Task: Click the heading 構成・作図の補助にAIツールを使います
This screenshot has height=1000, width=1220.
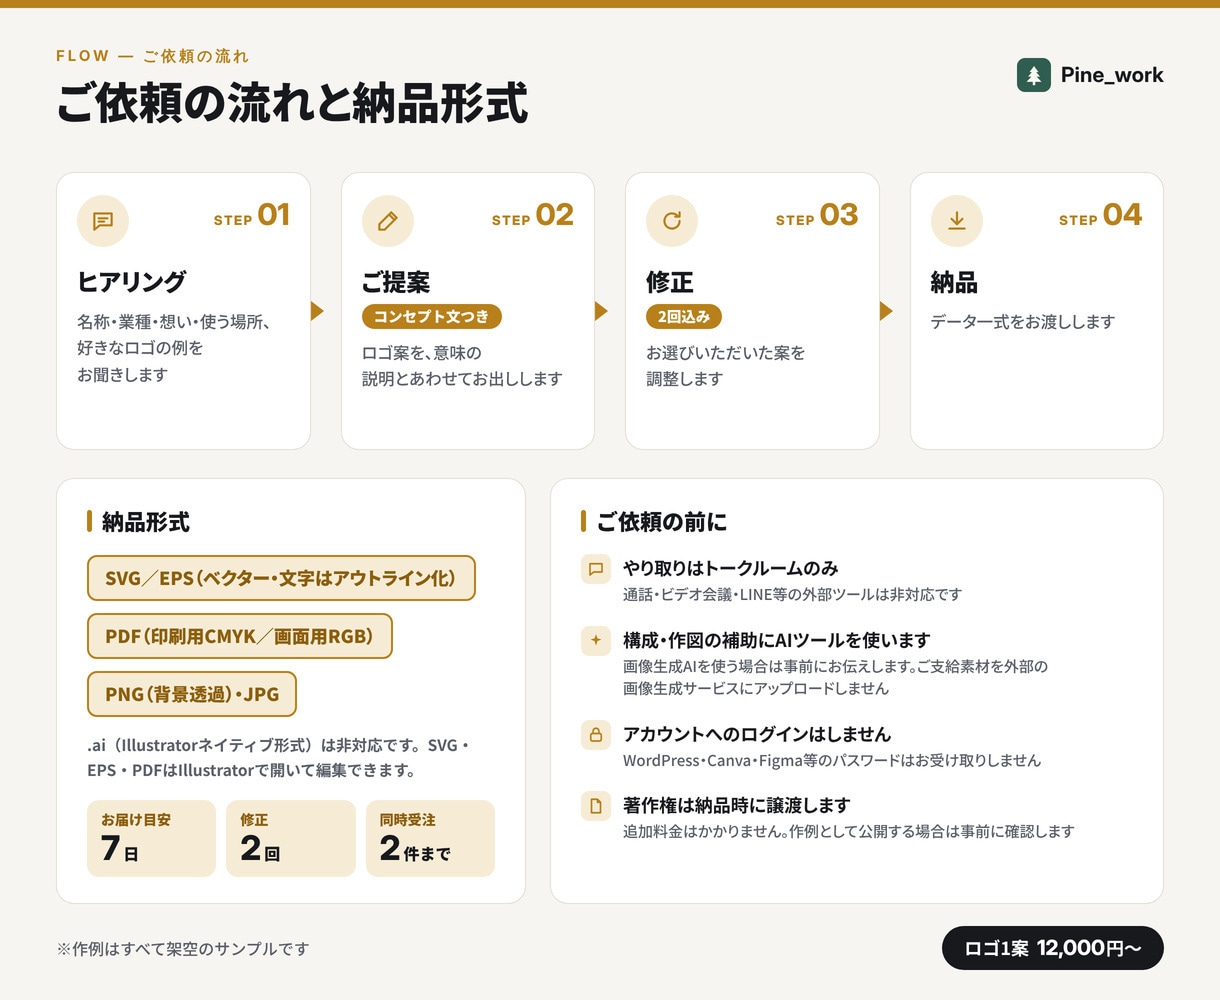Action: [777, 640]
